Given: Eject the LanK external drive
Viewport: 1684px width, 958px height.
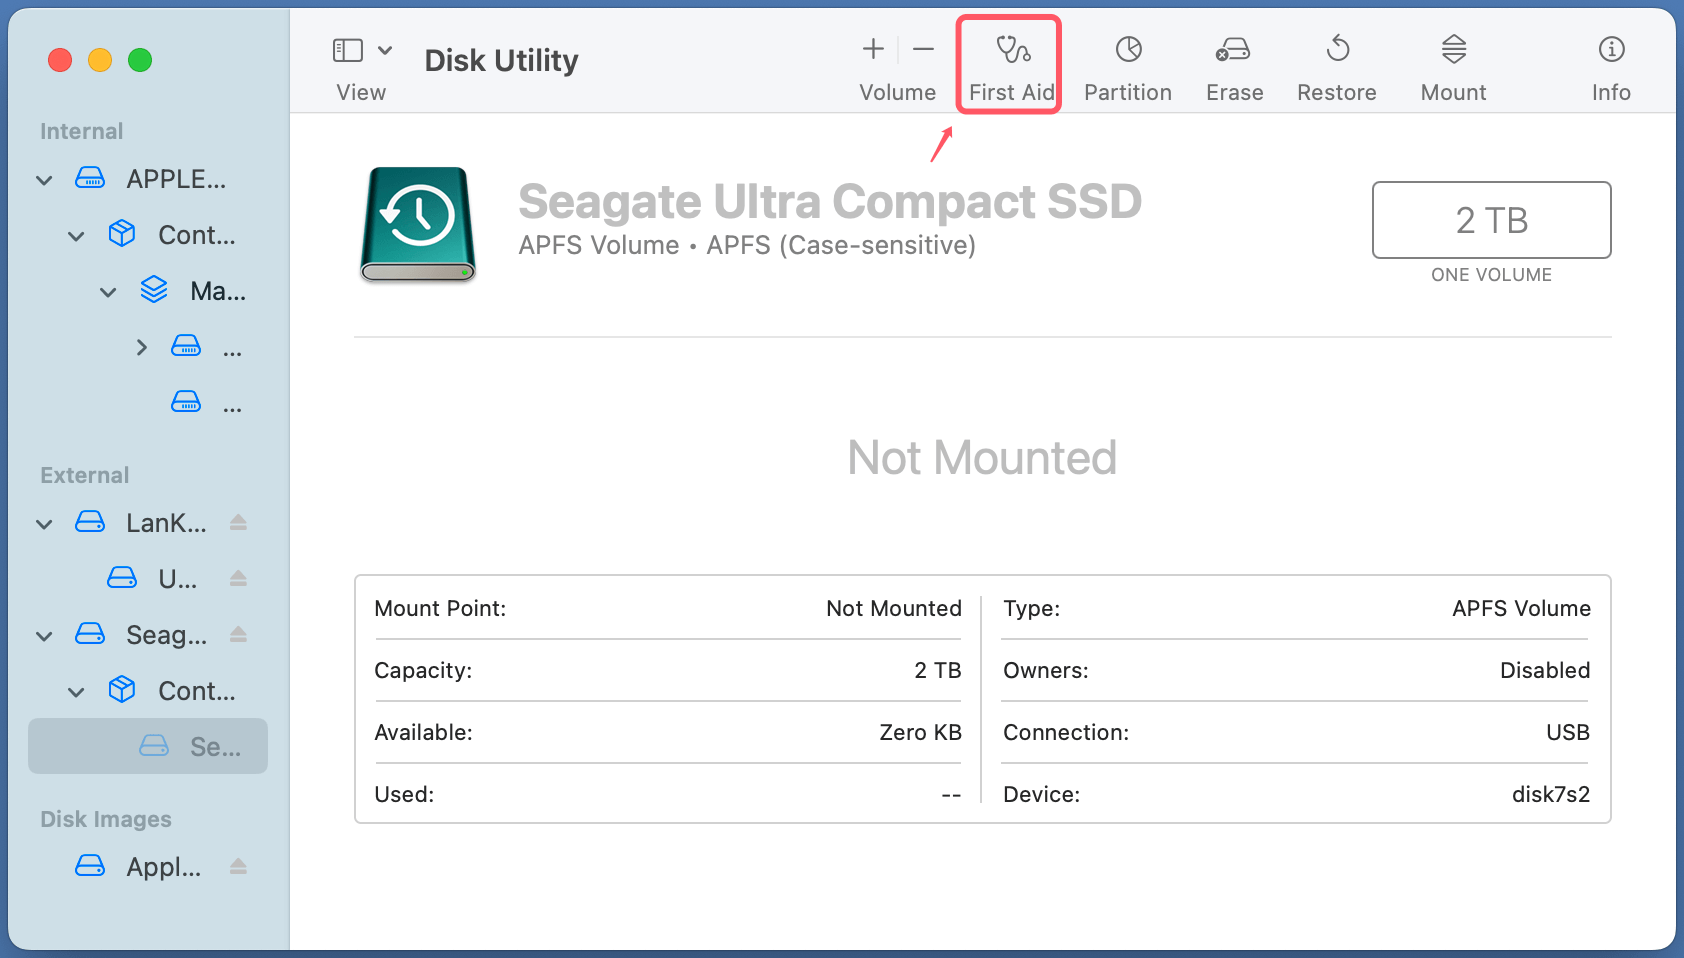Looking at the screenshot, I should (x=238, y=522).
